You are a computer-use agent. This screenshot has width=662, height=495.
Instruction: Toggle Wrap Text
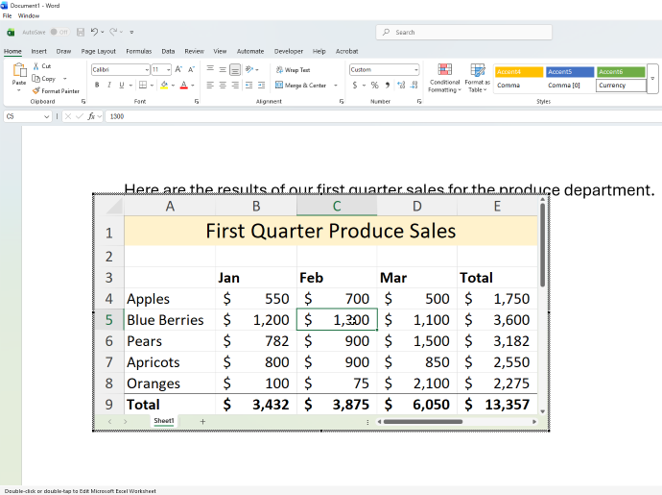pos(293,70)
